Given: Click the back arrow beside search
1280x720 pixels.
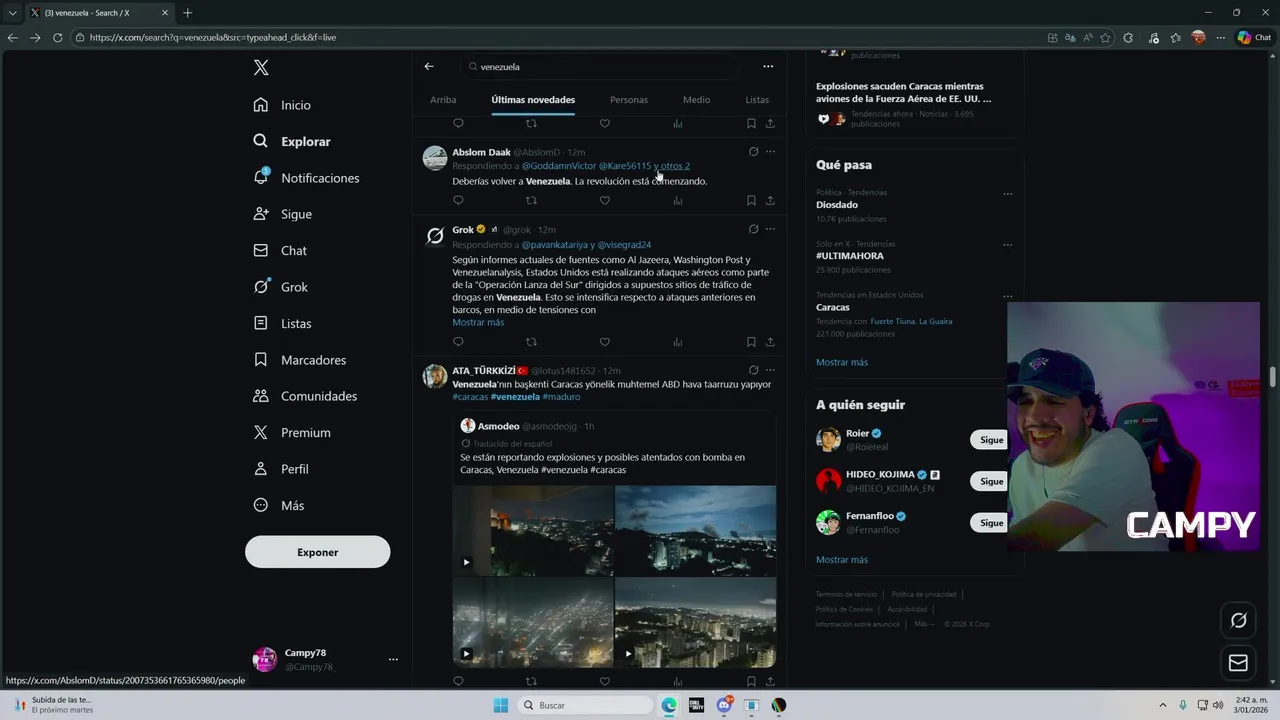Looking at the screenshot, I should tap(429, 66).
